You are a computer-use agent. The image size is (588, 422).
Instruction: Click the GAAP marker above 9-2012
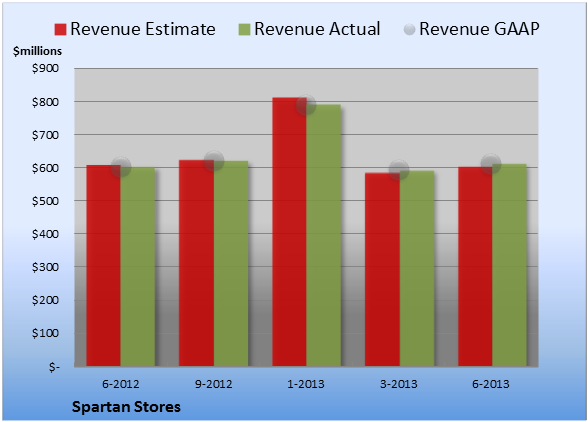[x=214, y=161]
